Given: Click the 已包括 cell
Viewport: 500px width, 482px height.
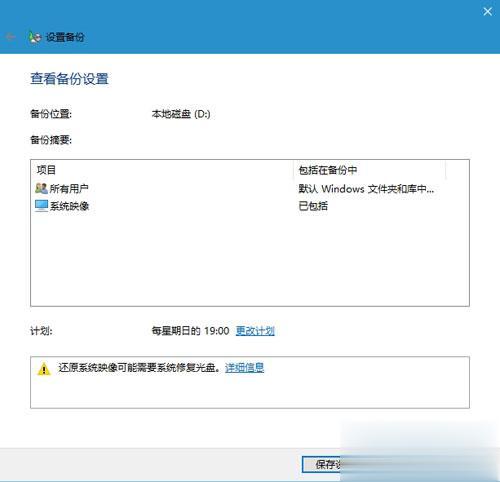Looking at the screenshot, I should coord(313,206).
